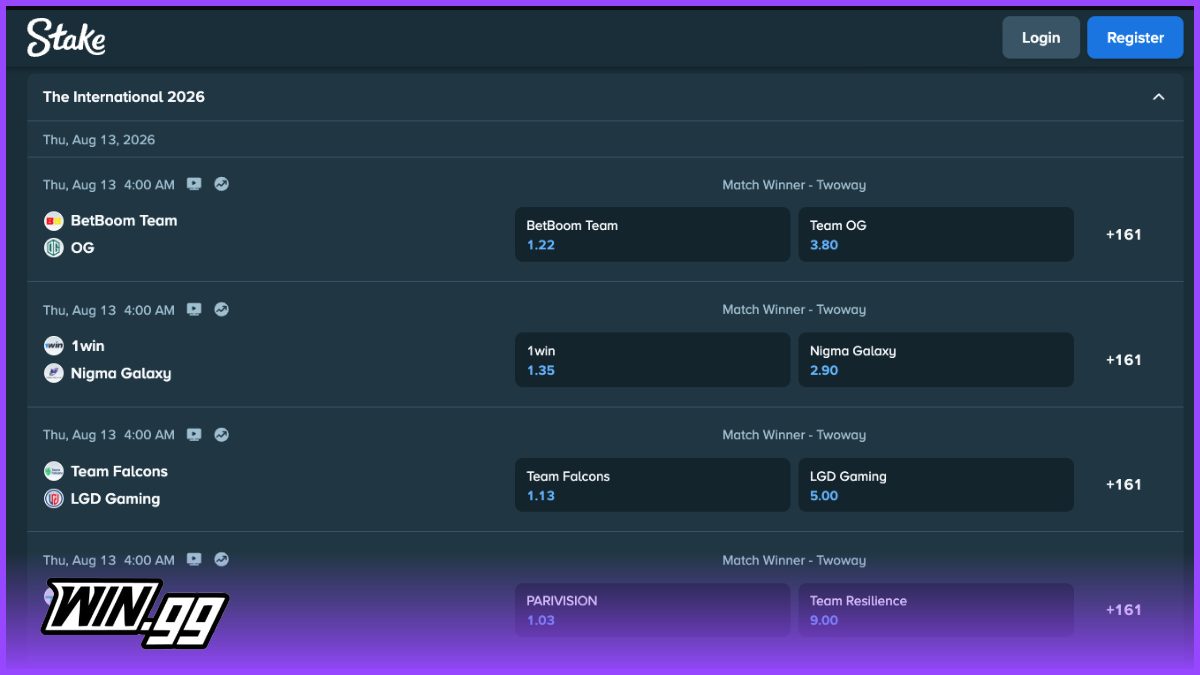The width and height of the screenshot is (1200, 675).
Task: Click The International 2026 title
Action: [124, 97]
